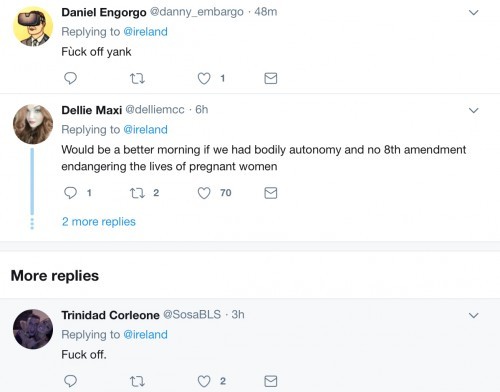Retweet Trinidad Corleone's tweet
Image resolution: width=500 pixels, height=392 pixels.
tap(137, 381)
